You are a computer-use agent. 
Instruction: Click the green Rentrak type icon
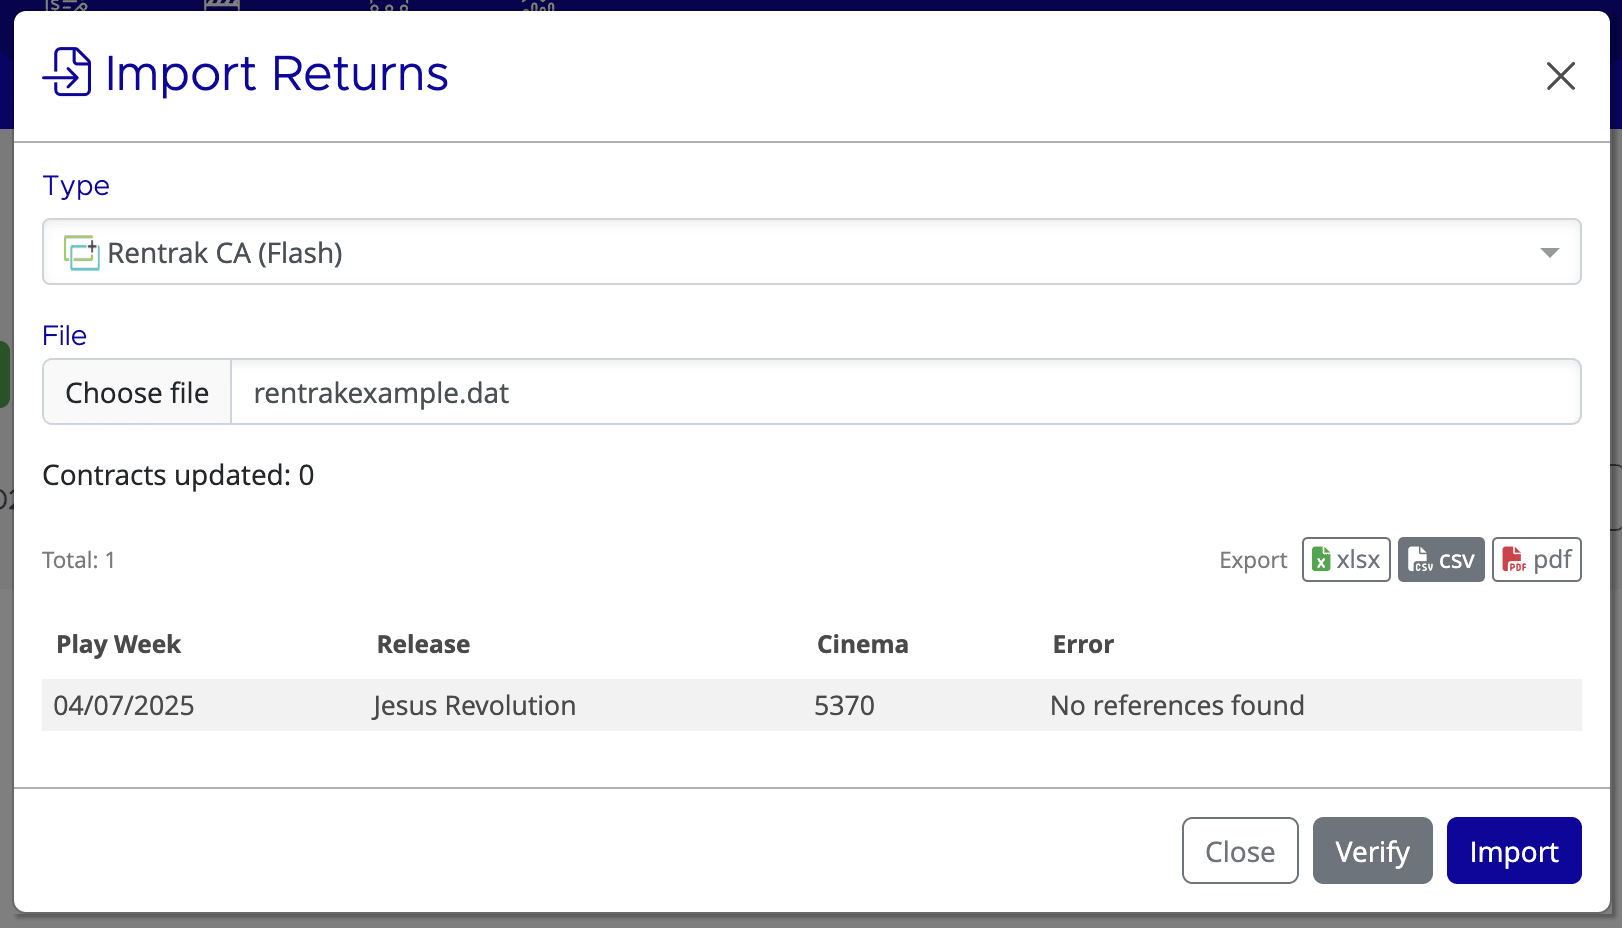coord(80,253)
